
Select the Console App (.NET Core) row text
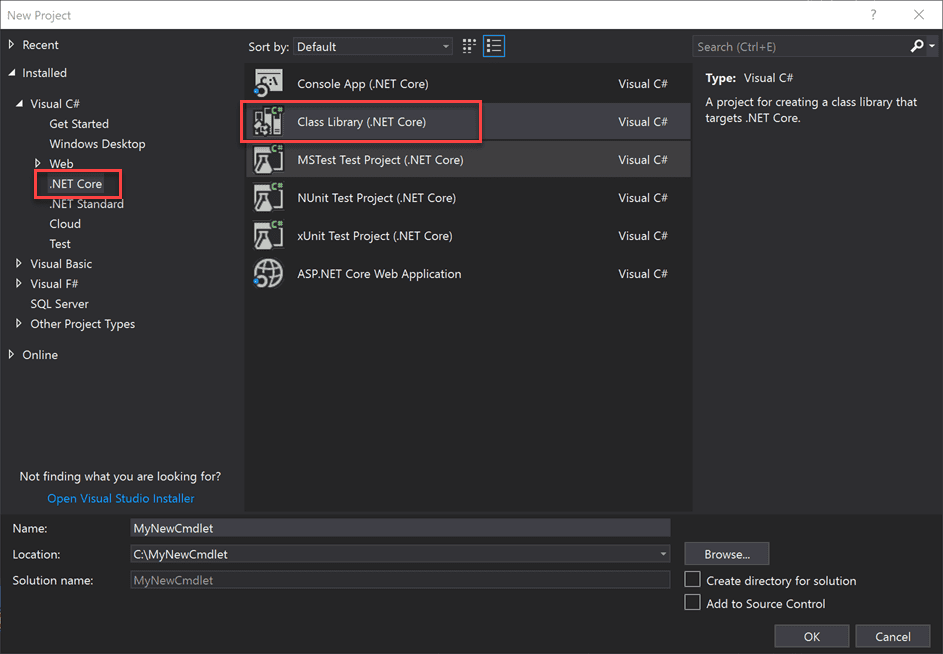click(363, 84)
